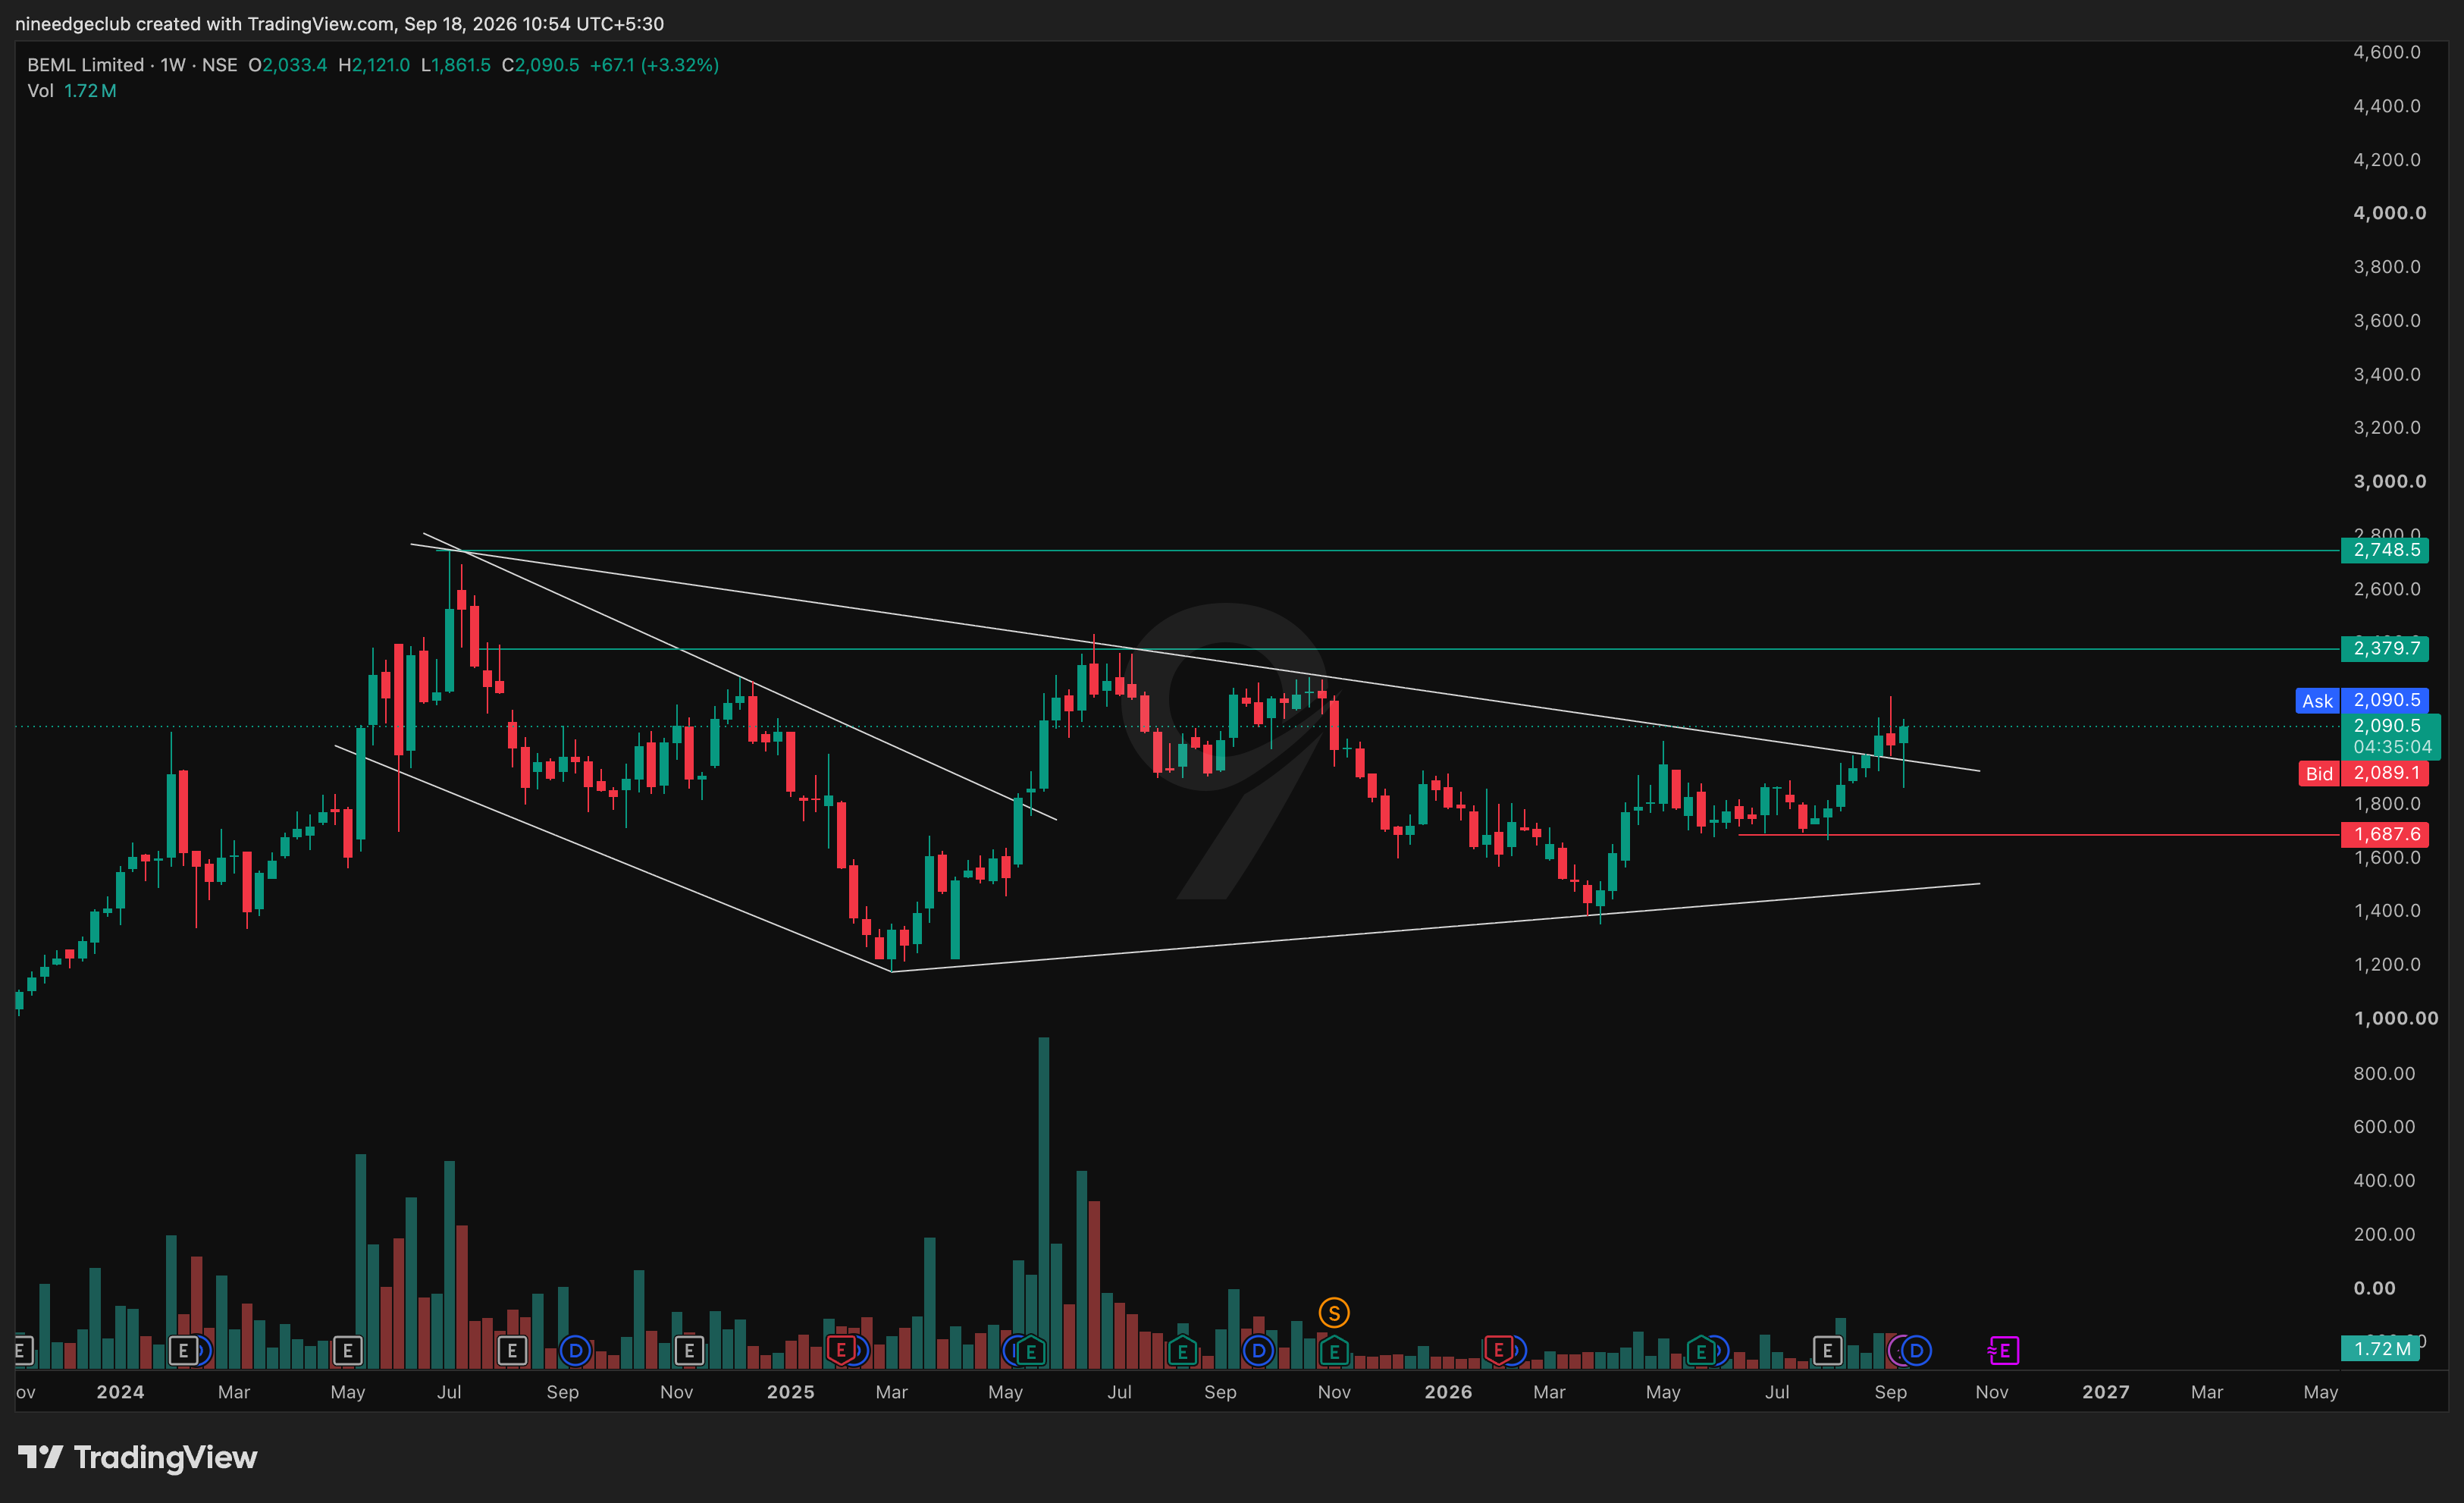The height and width of the screenshot is (1503, 2464).
Task: Click the red Bid label
Action: pos(2318,773)
